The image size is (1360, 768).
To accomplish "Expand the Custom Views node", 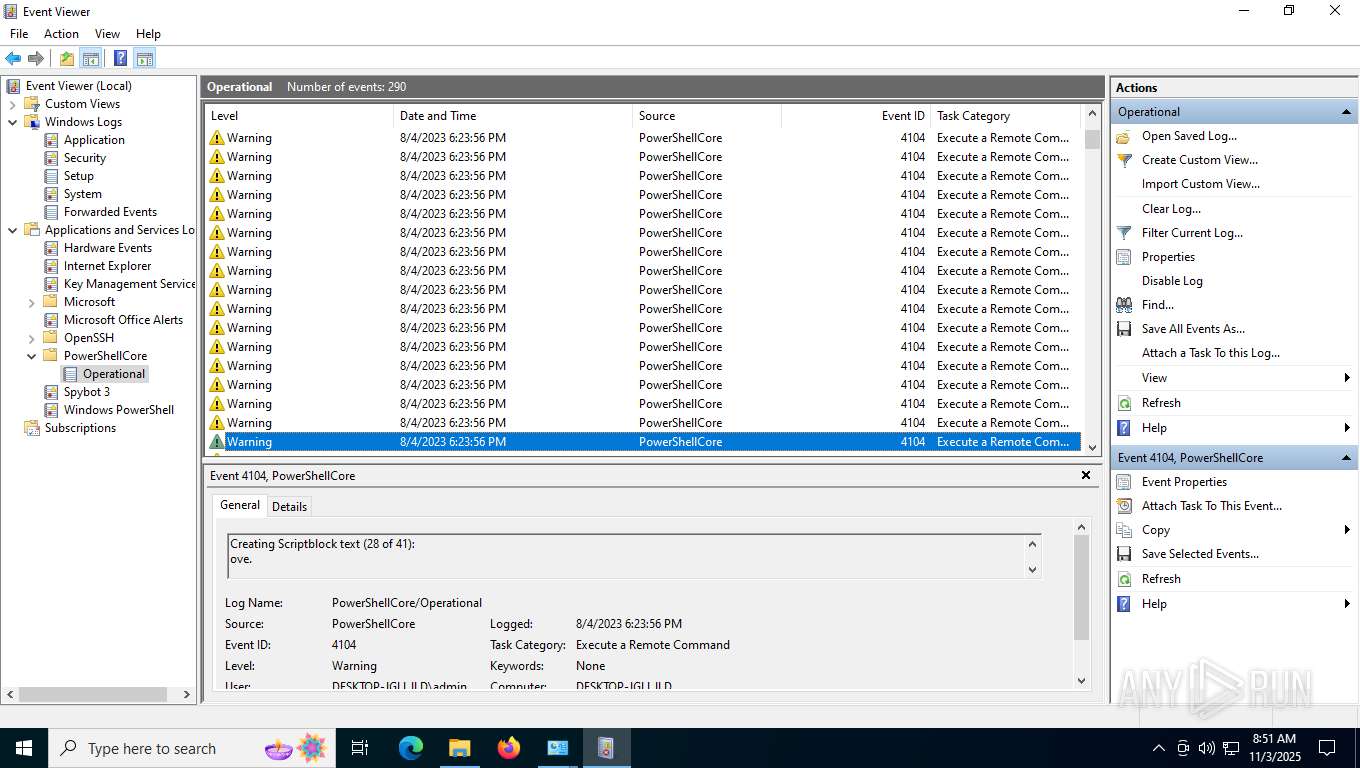I will pos(12,104).
